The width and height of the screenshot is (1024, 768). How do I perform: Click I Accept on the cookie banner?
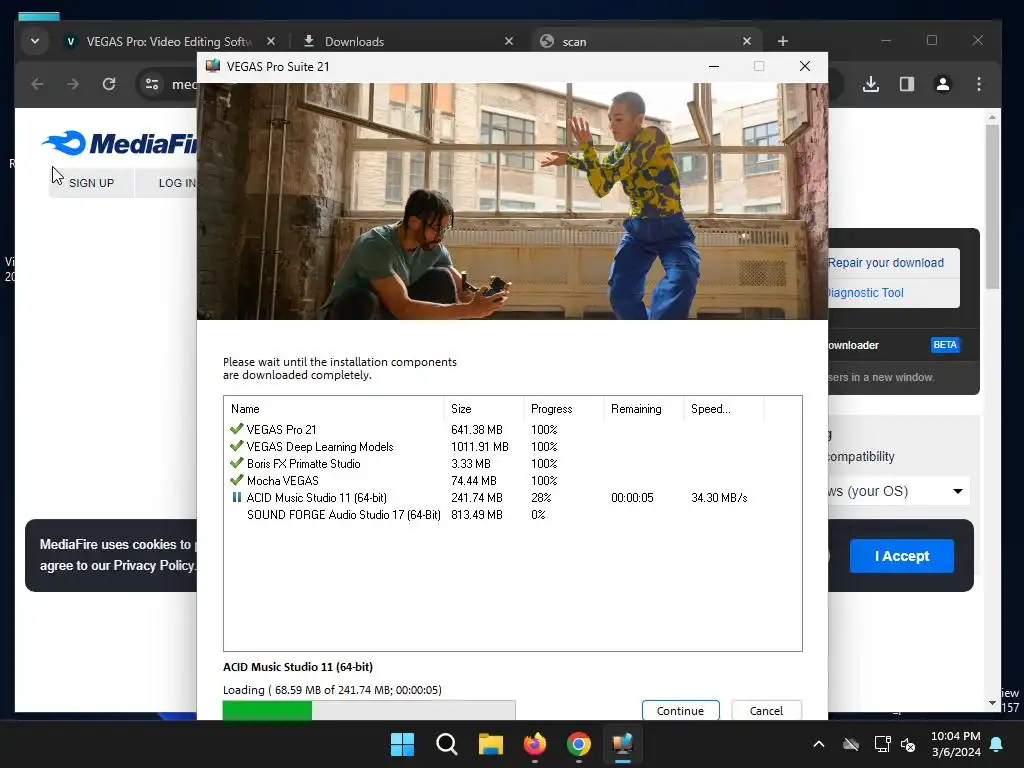[x=902, y=556]
